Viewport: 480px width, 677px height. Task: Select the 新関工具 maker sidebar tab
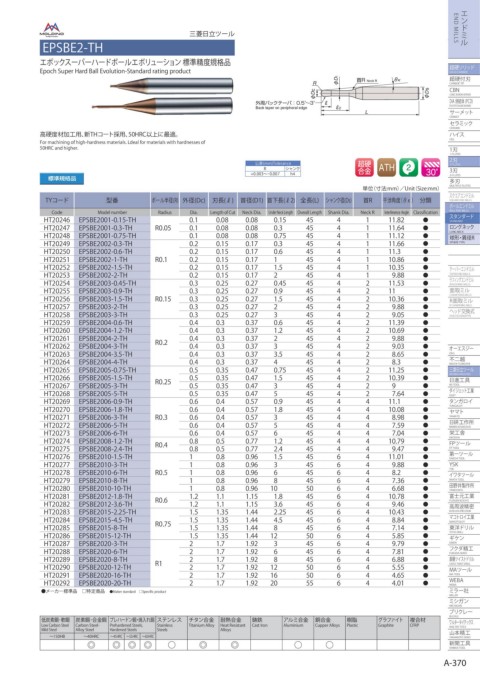[x=464, y=644]
